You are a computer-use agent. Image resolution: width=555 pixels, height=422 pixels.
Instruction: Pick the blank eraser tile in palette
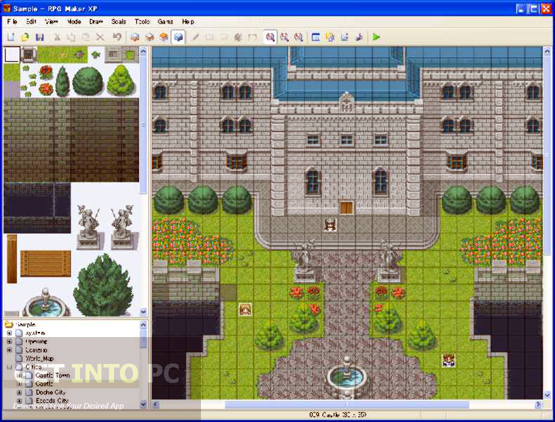[12, 55]
